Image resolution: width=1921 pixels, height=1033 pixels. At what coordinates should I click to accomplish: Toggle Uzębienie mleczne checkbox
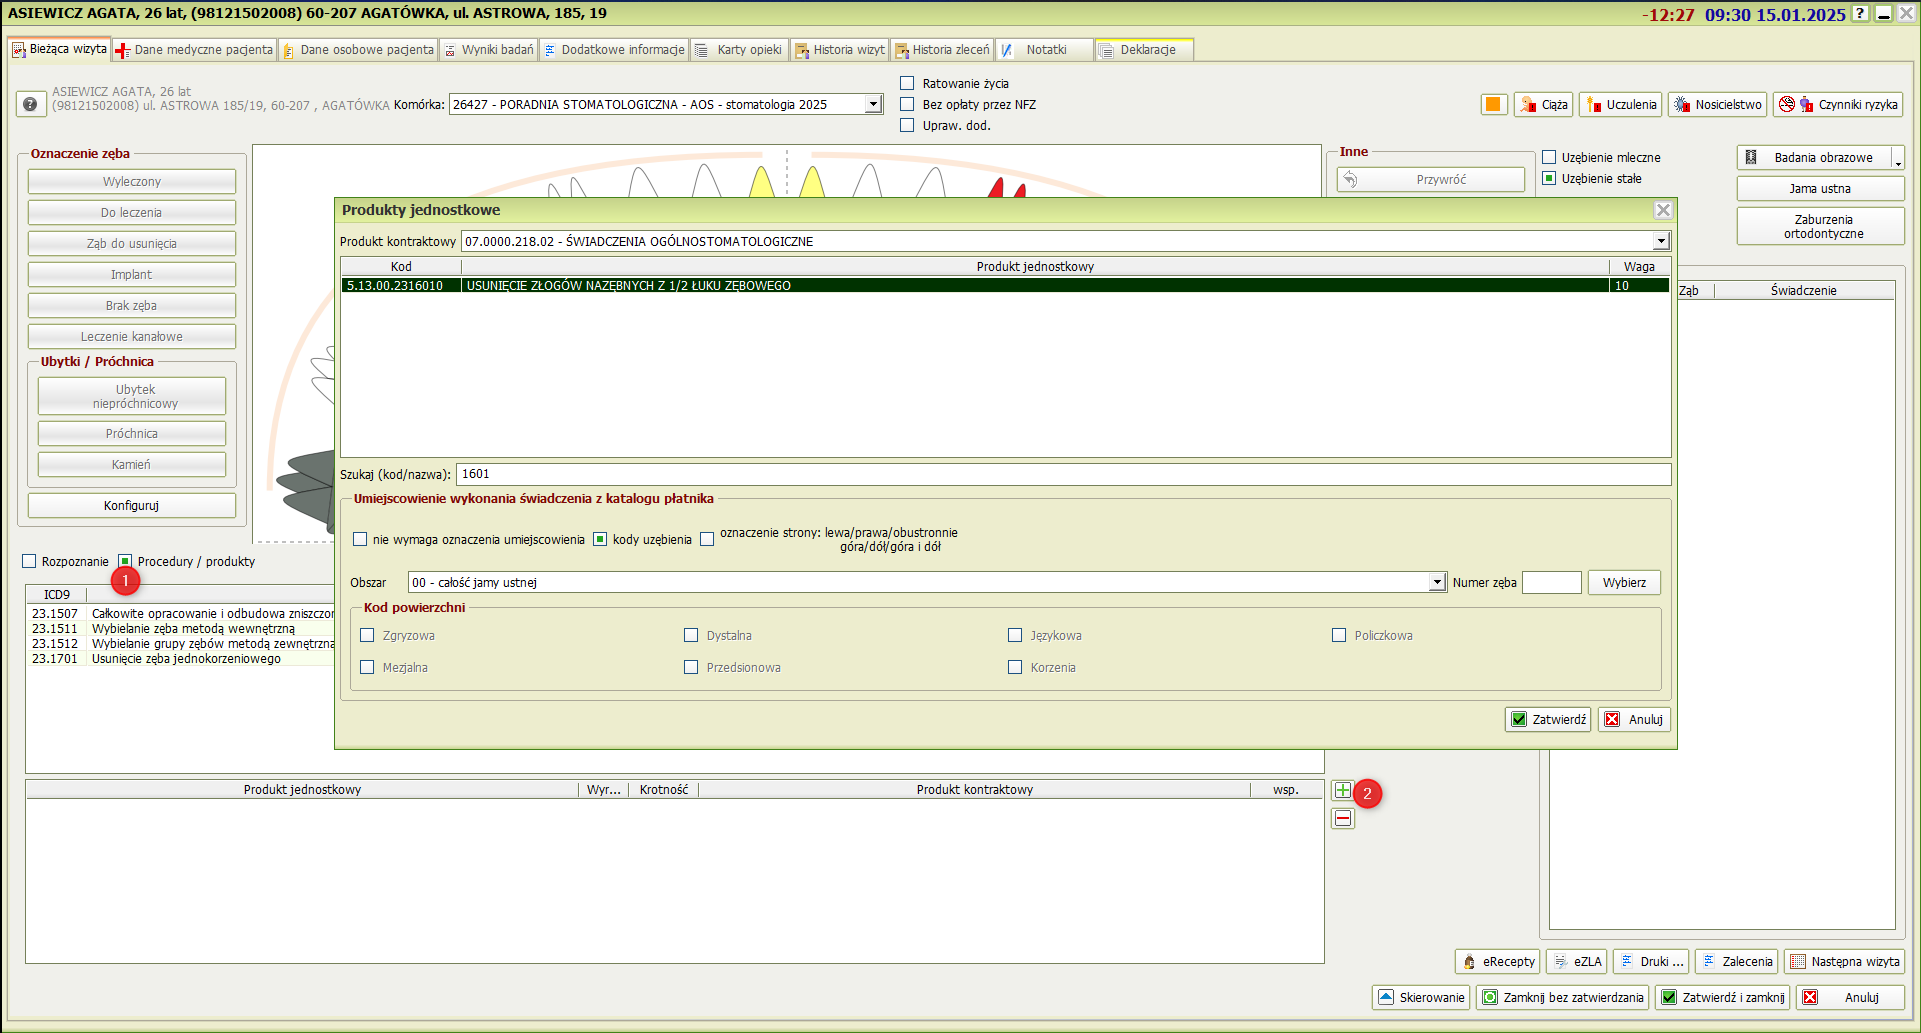(x=1549, y=157)
